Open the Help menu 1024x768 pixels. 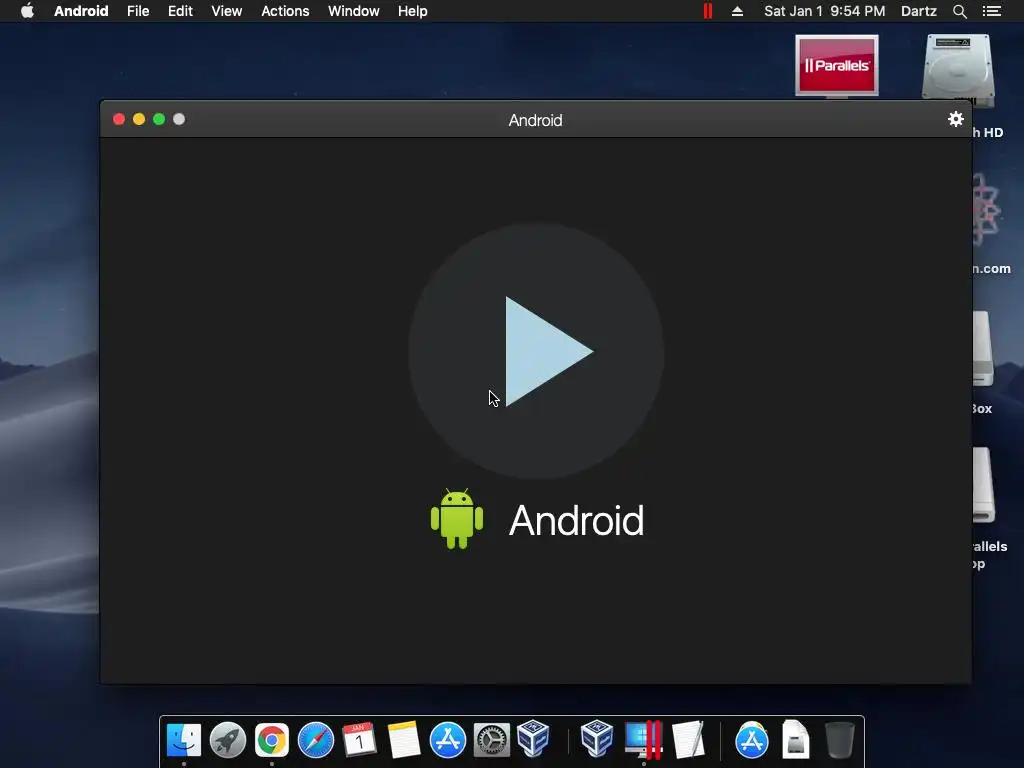coord(413,11)
